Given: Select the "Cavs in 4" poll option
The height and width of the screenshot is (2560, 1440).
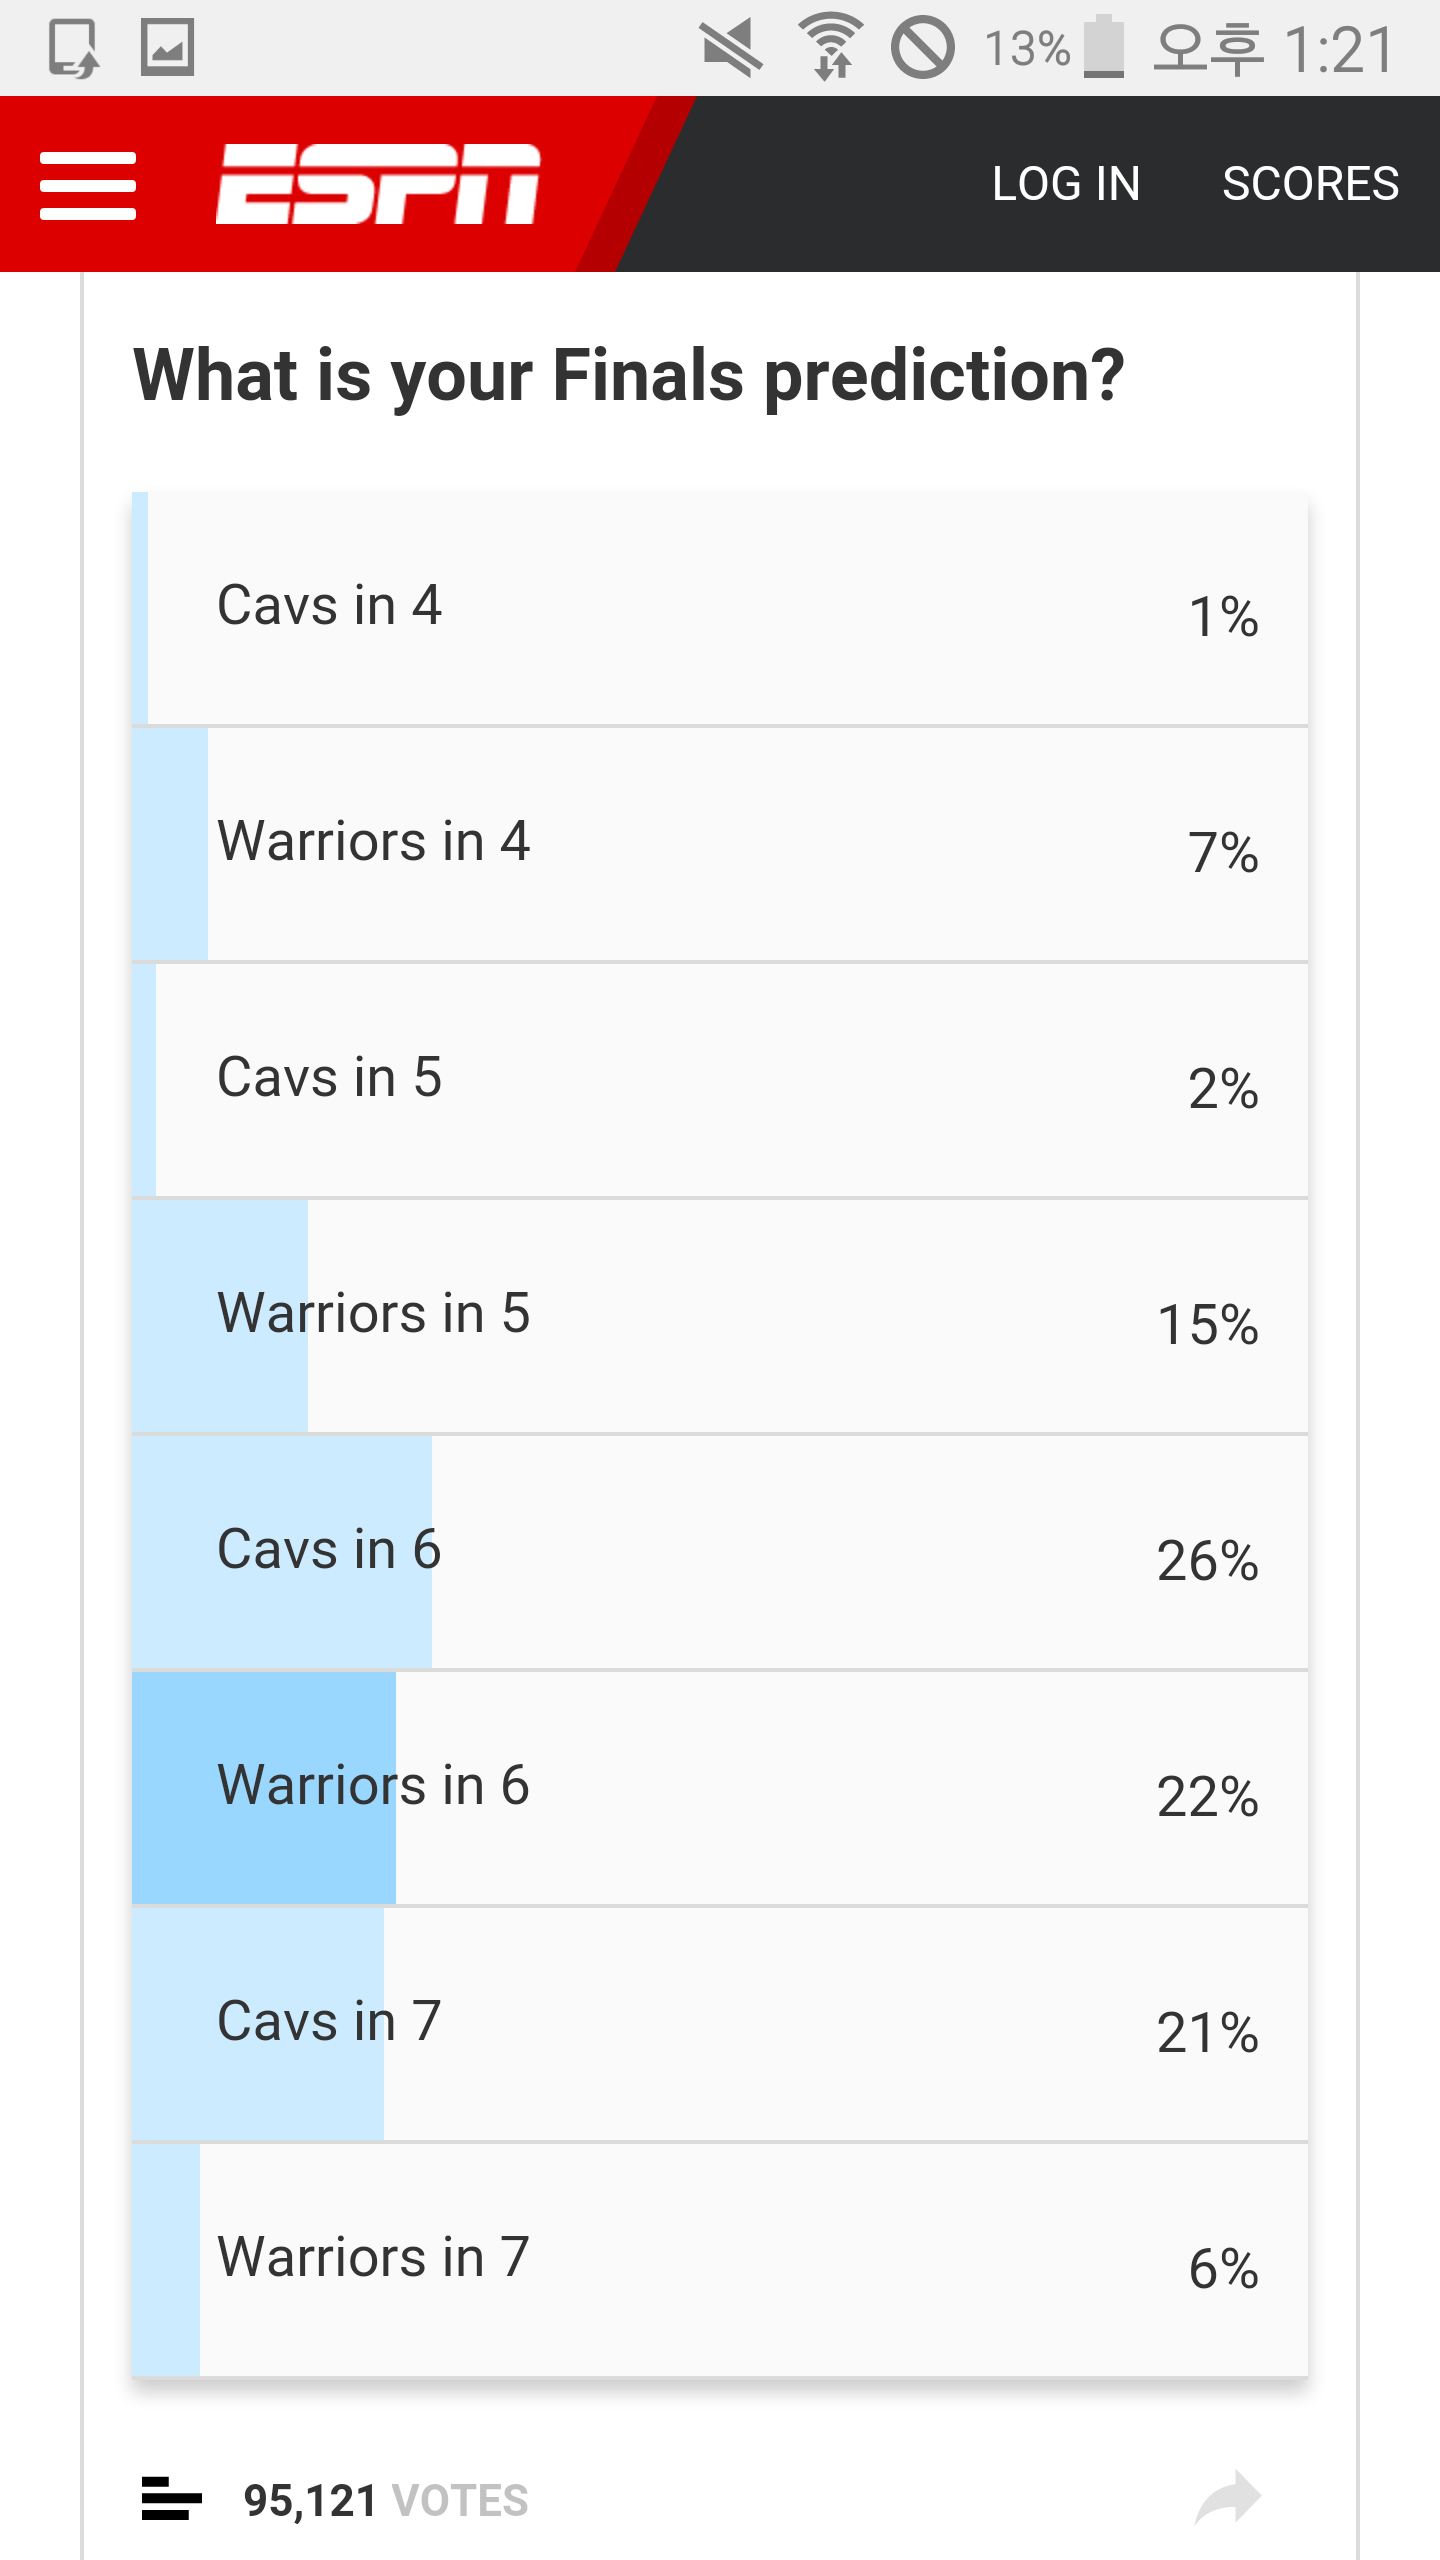Looking at the screenshot, I should (x=720, y=608).
